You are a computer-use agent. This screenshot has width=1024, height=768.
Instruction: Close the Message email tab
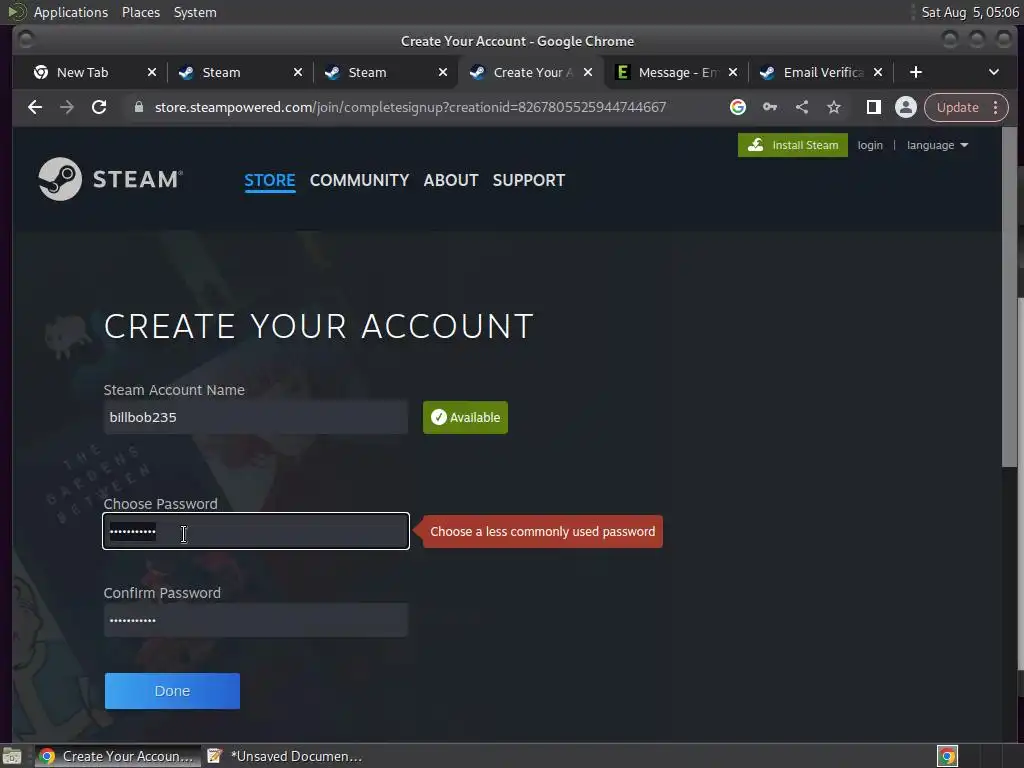(733, 72)
